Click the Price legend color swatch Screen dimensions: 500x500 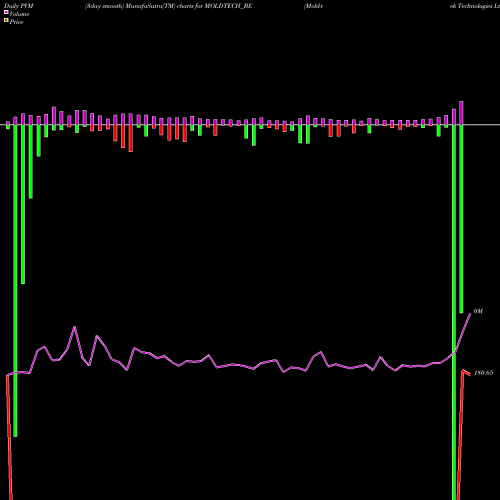click(6, 21)
